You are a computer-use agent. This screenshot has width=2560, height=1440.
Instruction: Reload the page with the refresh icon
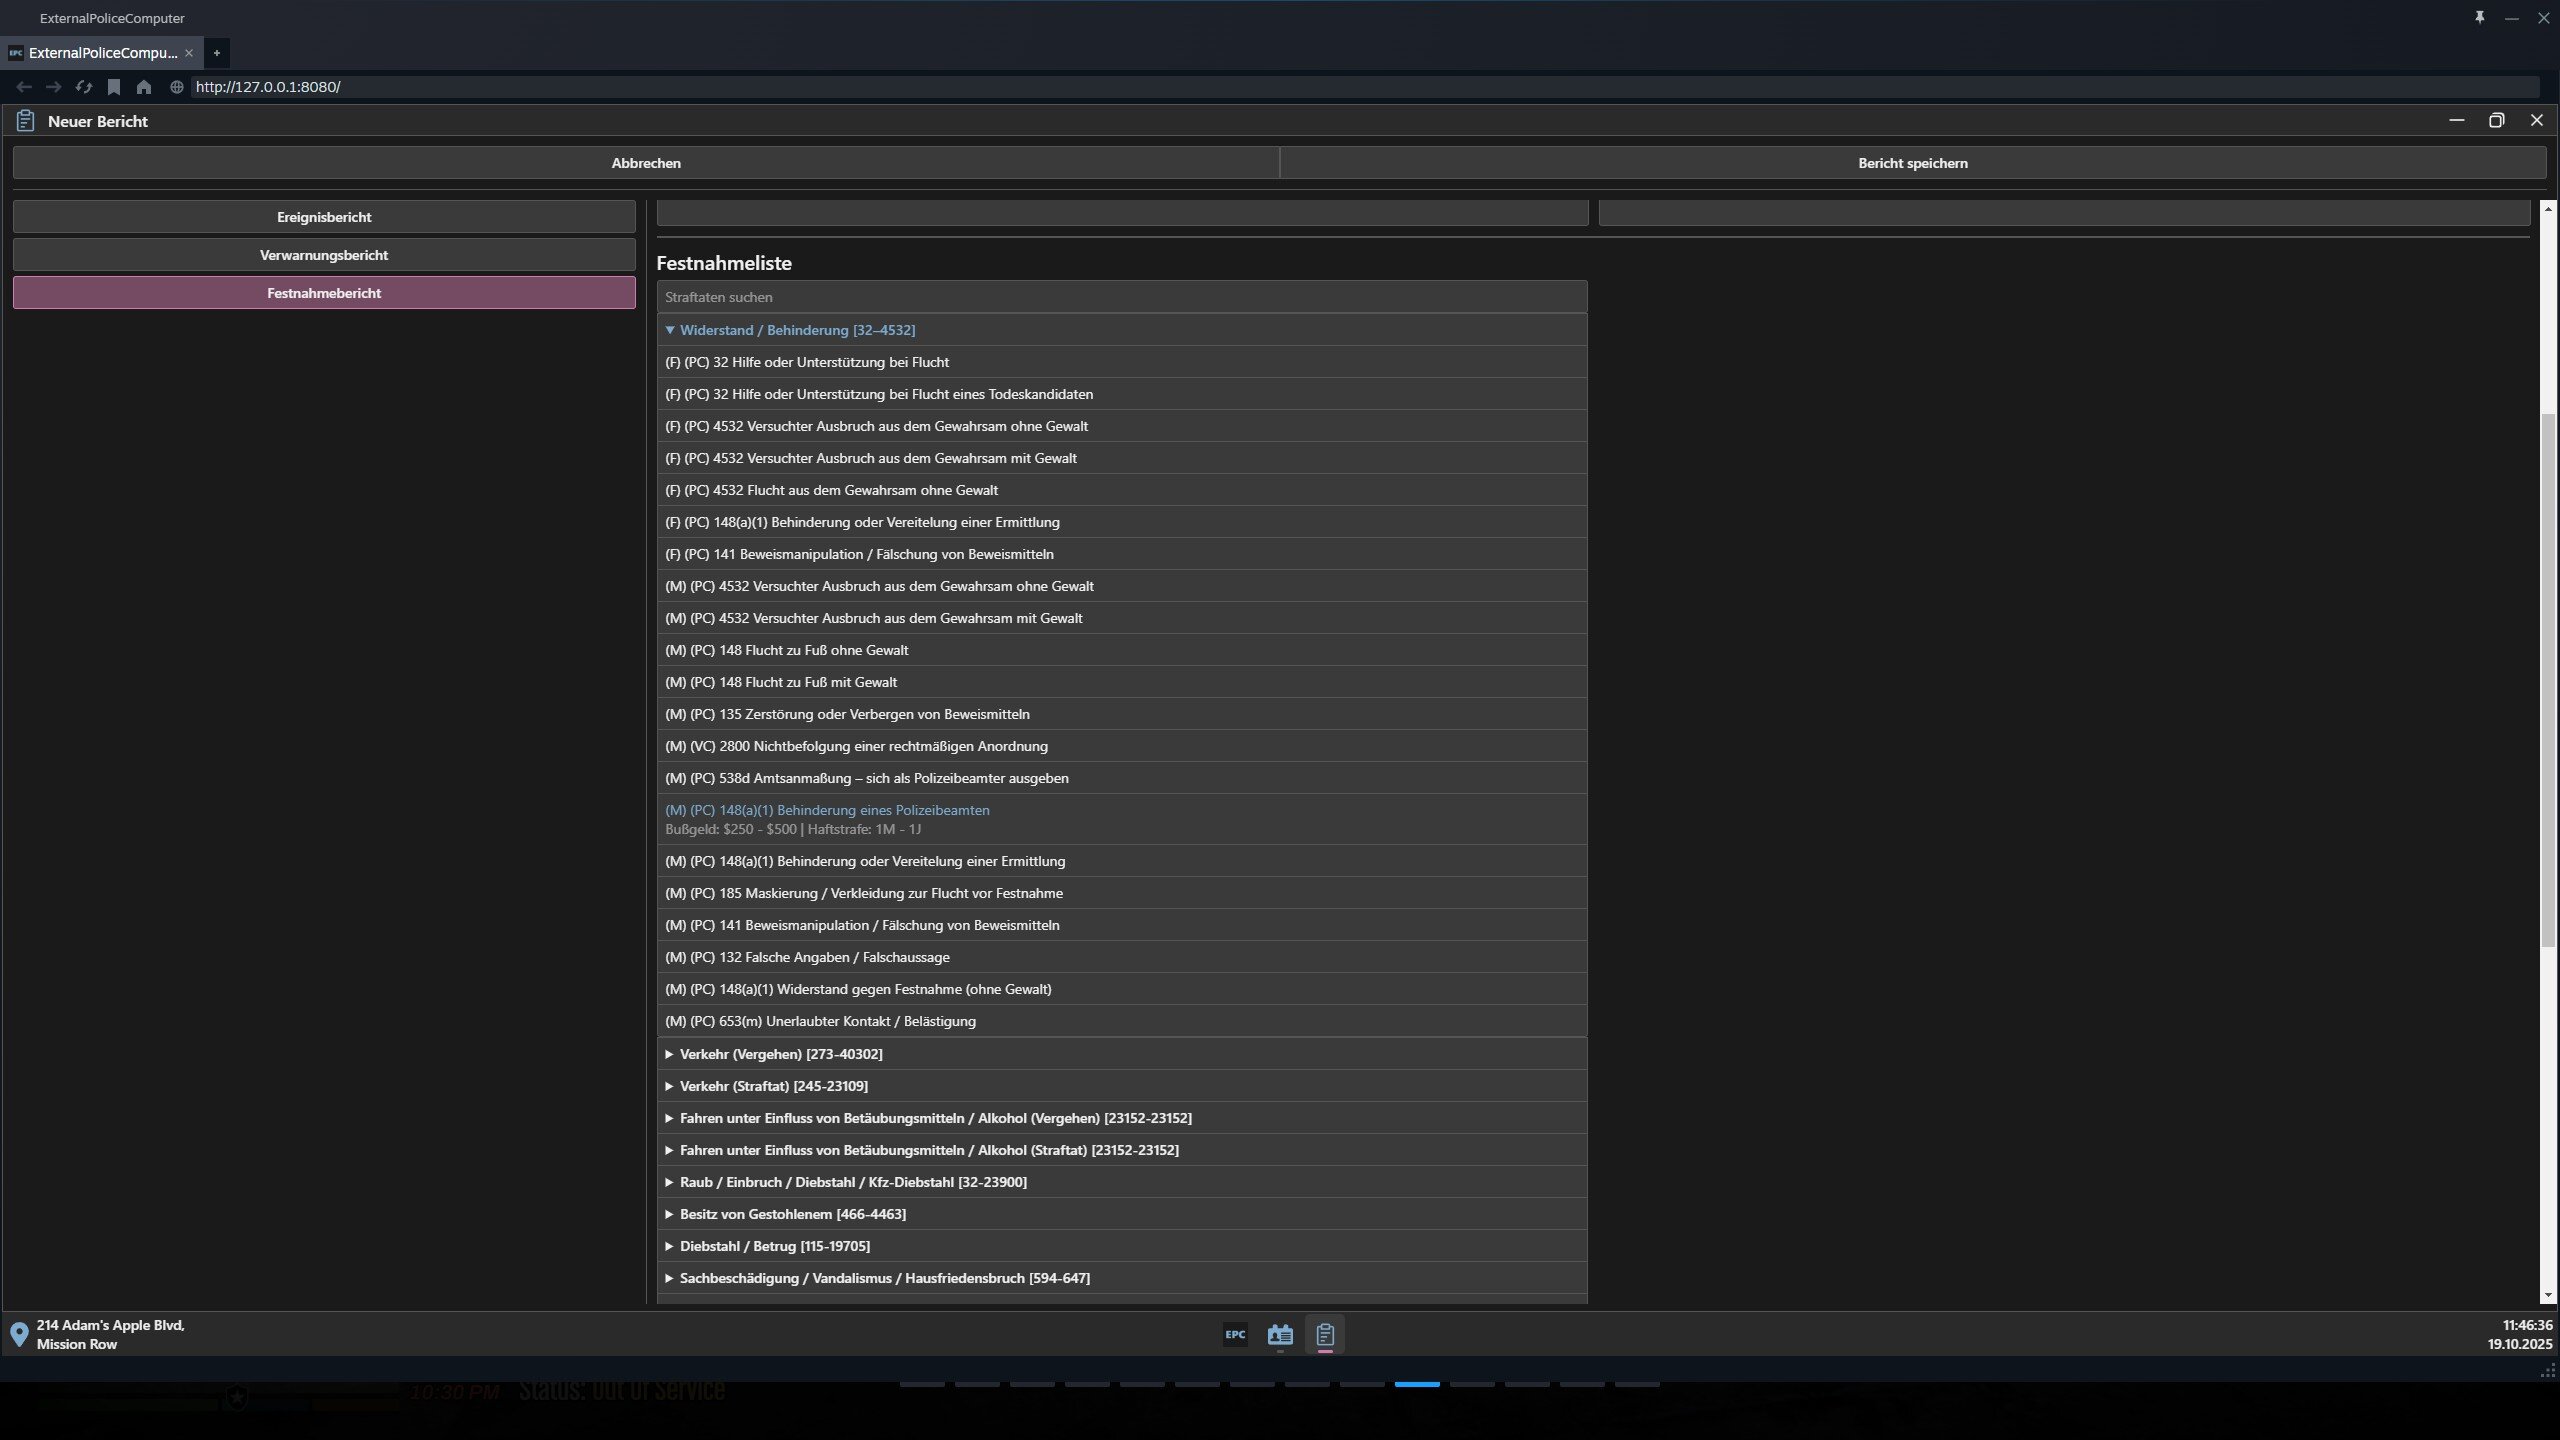coord(84,87)
